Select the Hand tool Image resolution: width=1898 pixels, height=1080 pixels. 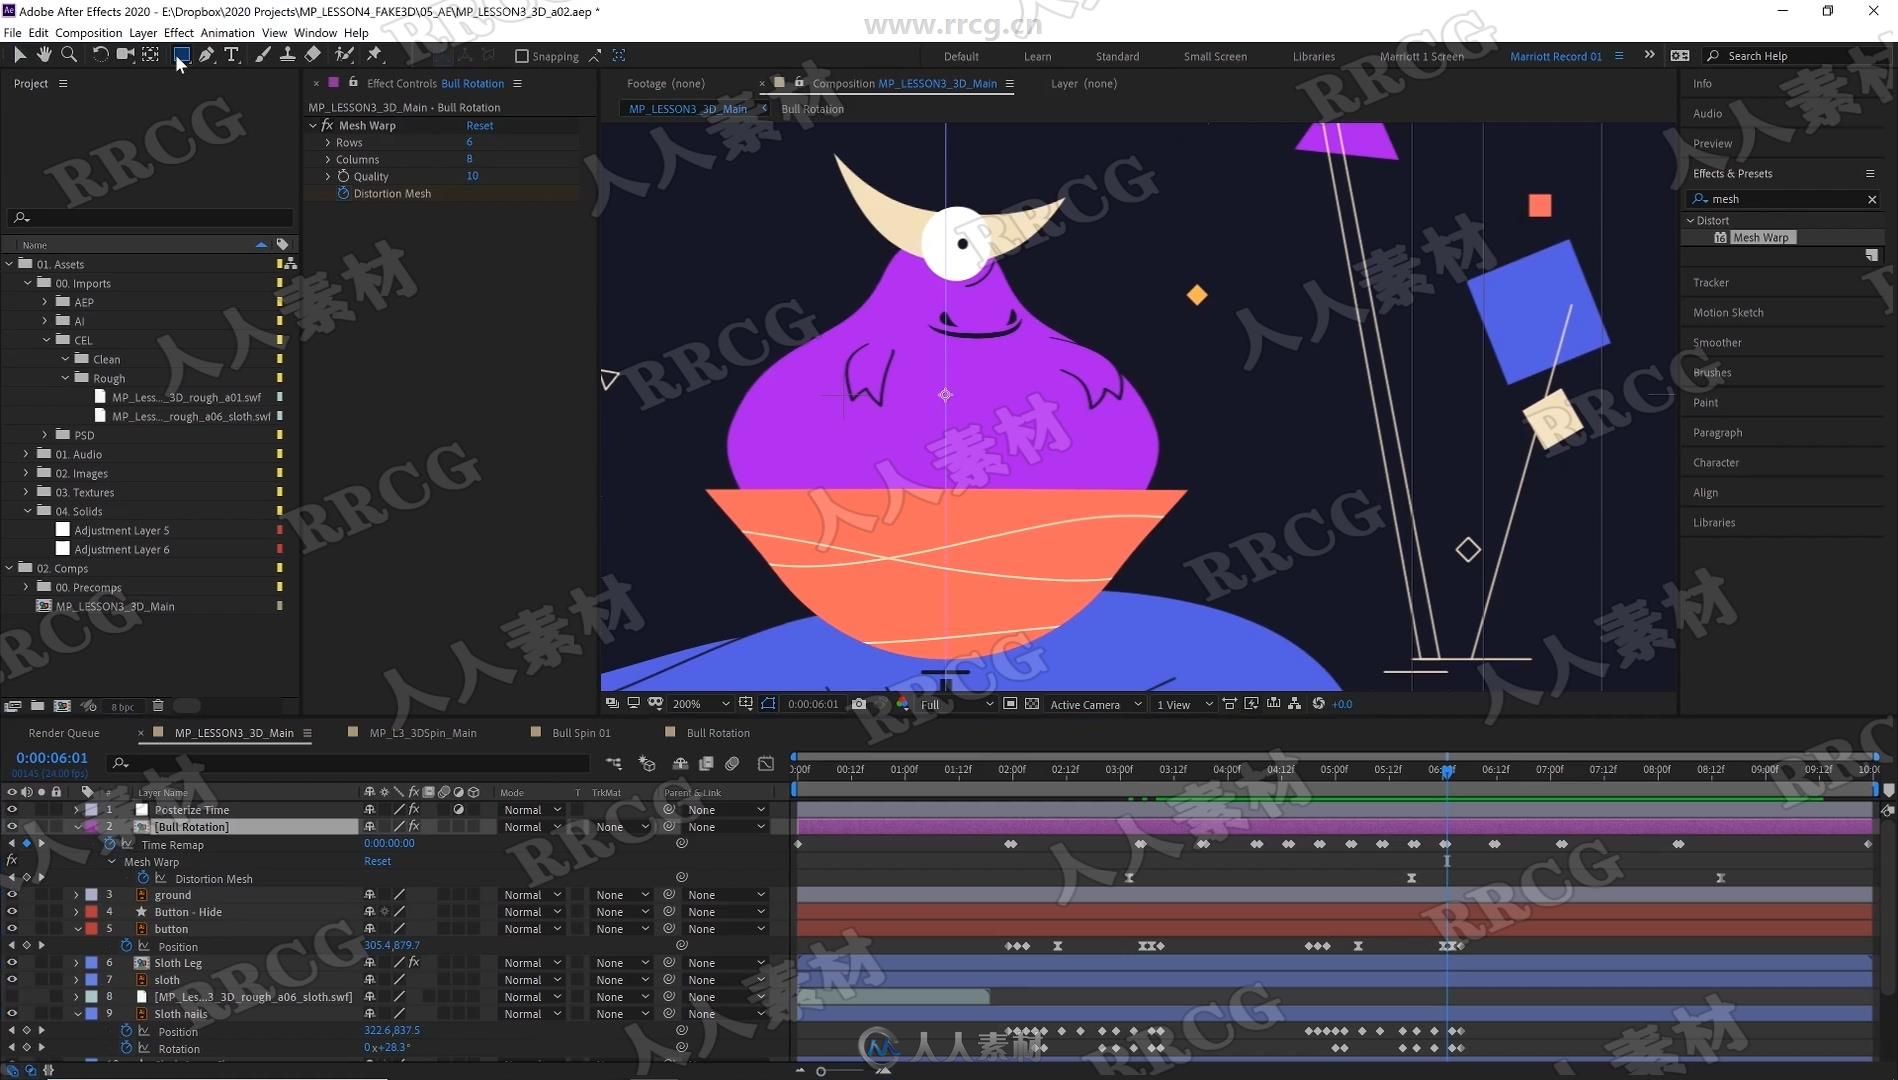point(44,55)
